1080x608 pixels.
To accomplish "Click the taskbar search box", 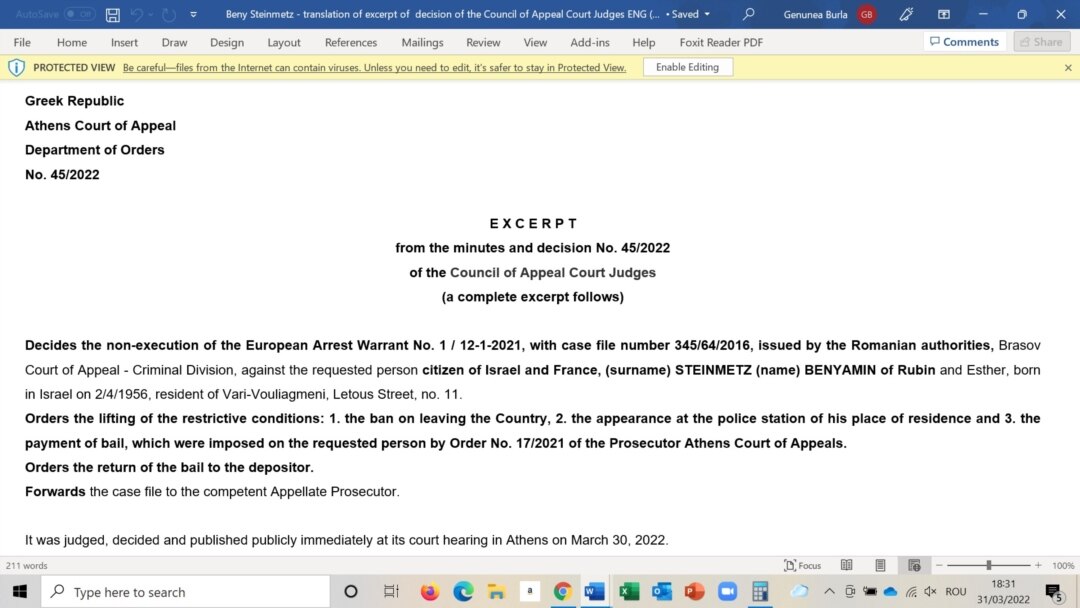I will tap(186, 591).
